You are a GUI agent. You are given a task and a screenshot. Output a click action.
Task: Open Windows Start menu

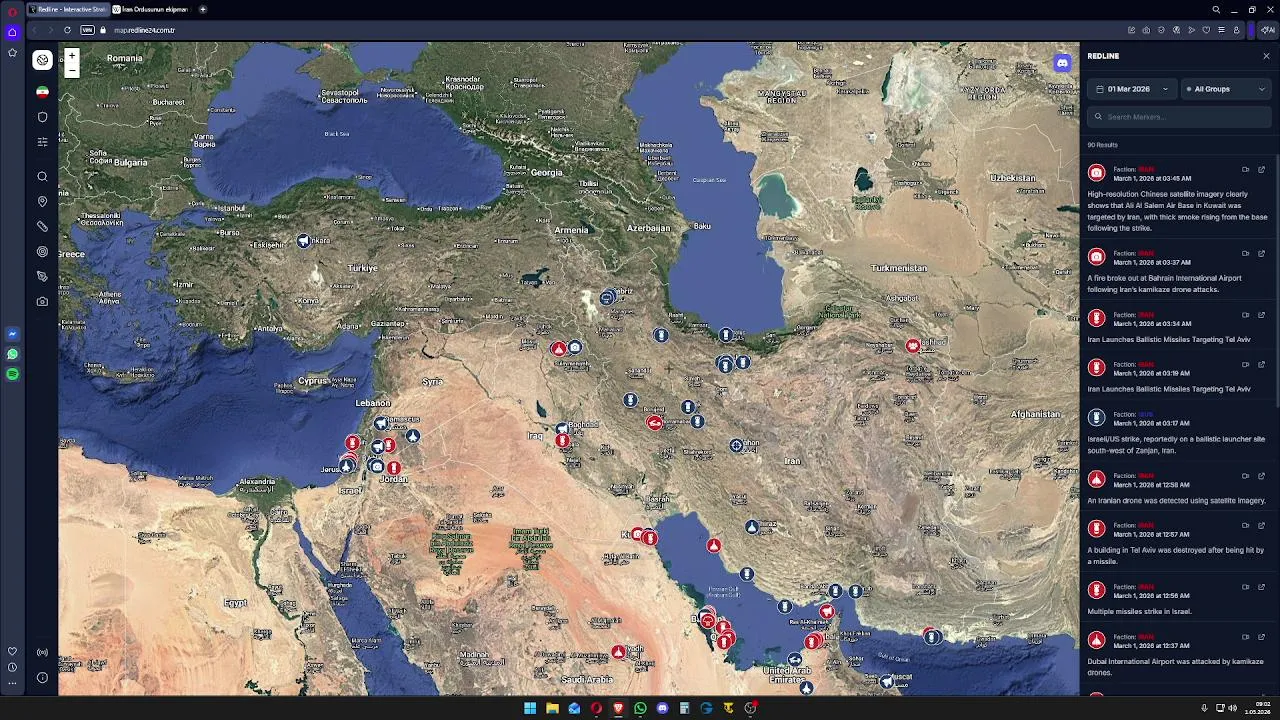(x=530, y=708)
